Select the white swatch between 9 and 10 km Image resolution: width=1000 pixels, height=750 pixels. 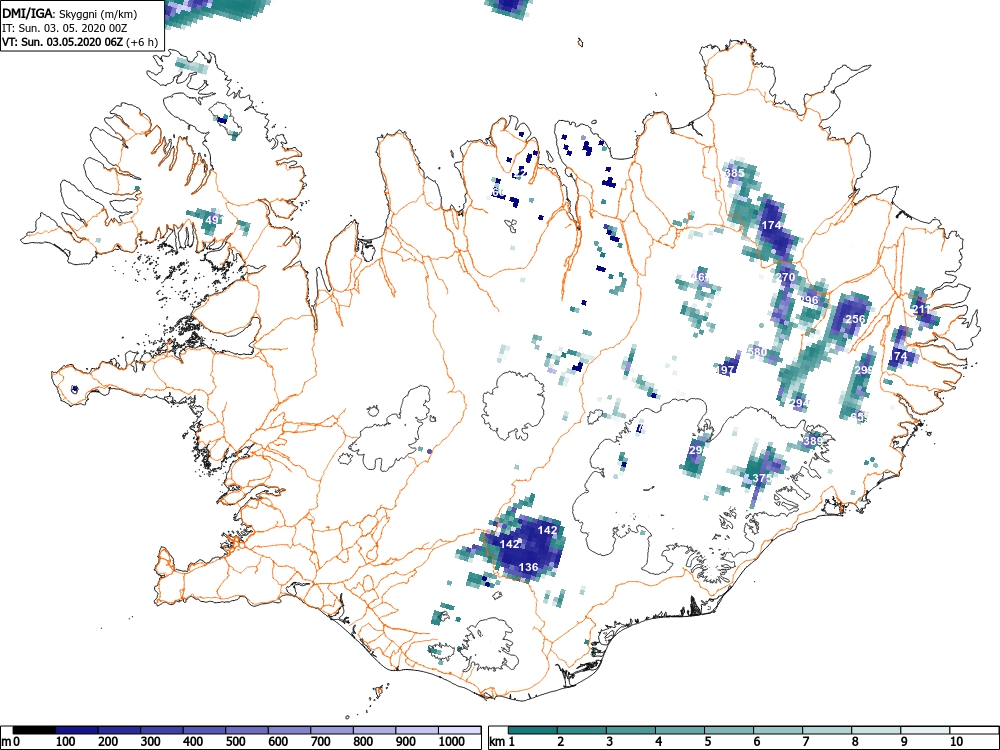tap(925, 730)
